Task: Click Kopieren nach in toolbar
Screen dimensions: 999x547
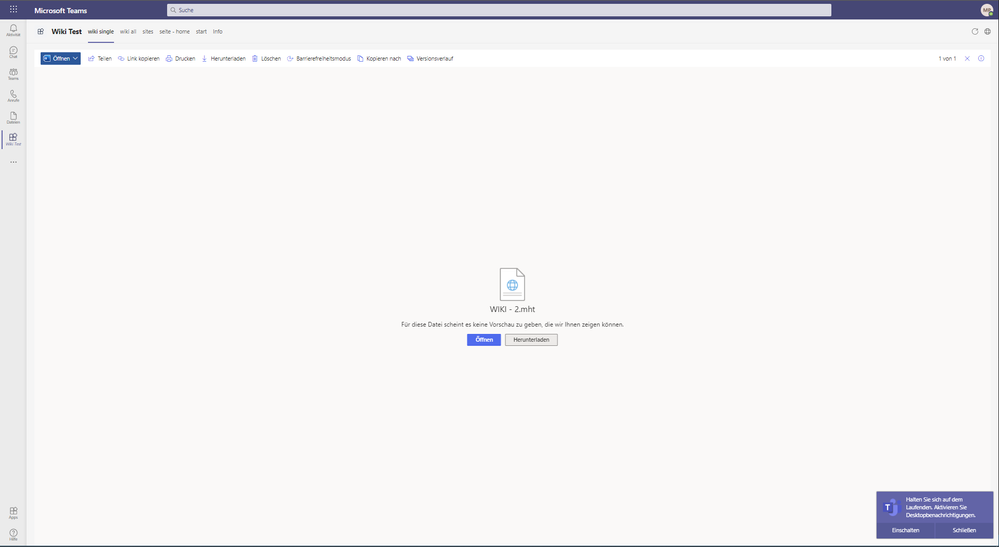Action: tap(379, 59)
